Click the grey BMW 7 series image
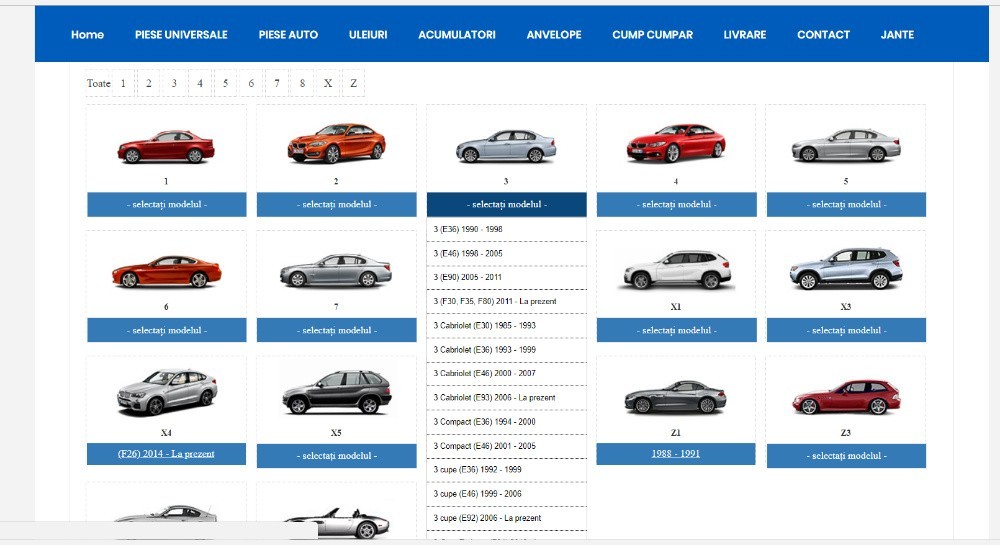Image resolution: width=1000 pixels, height=545 pixels. (x=336, y=271)
